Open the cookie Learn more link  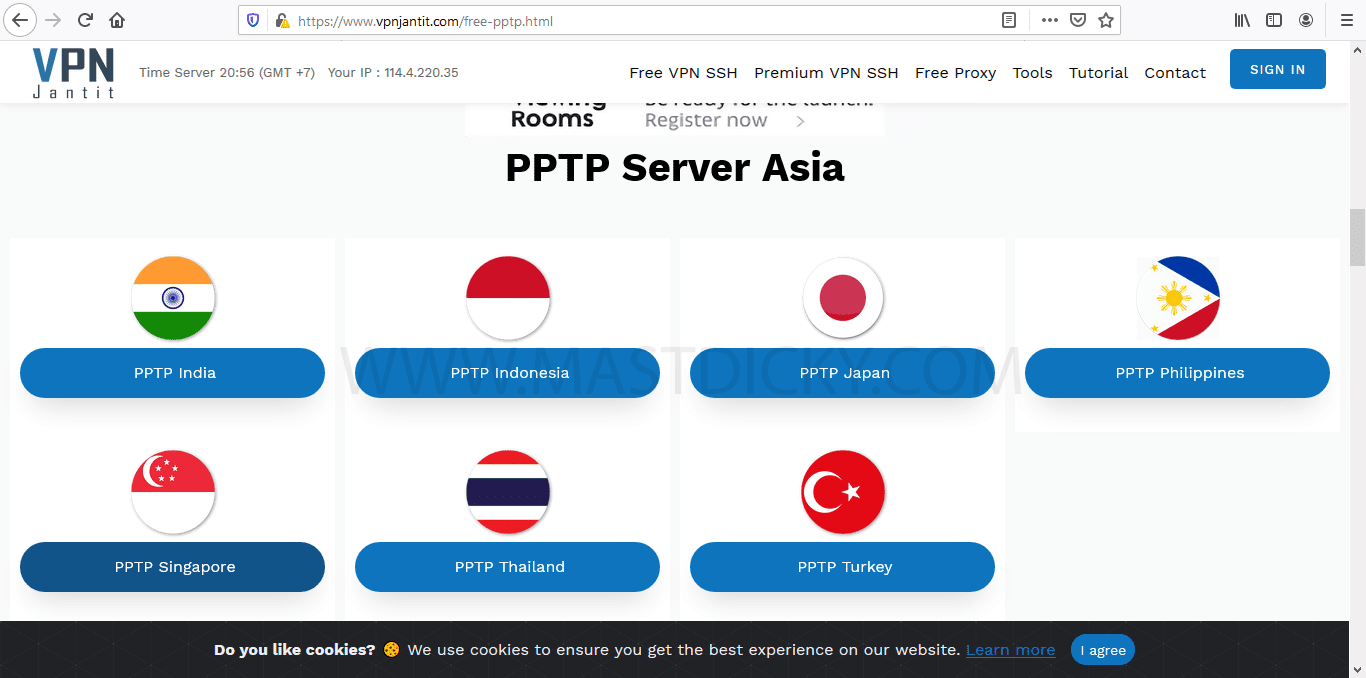pos(1010,650)
